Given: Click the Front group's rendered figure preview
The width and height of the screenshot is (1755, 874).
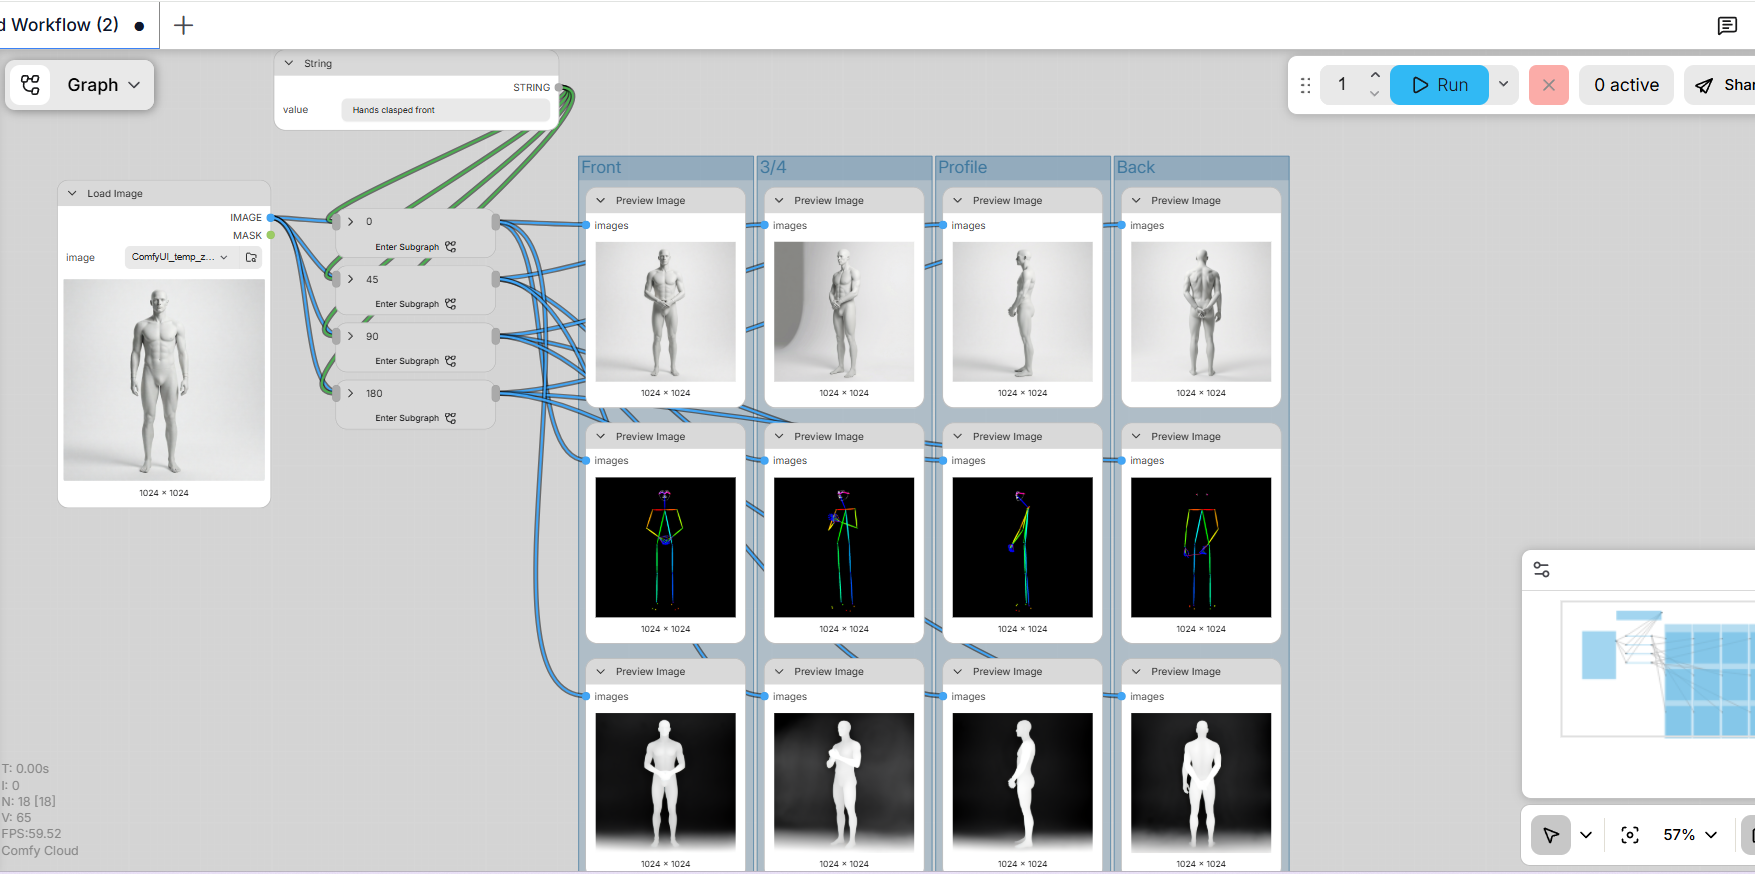Looking at the screenshot, I should coord(665,312).
